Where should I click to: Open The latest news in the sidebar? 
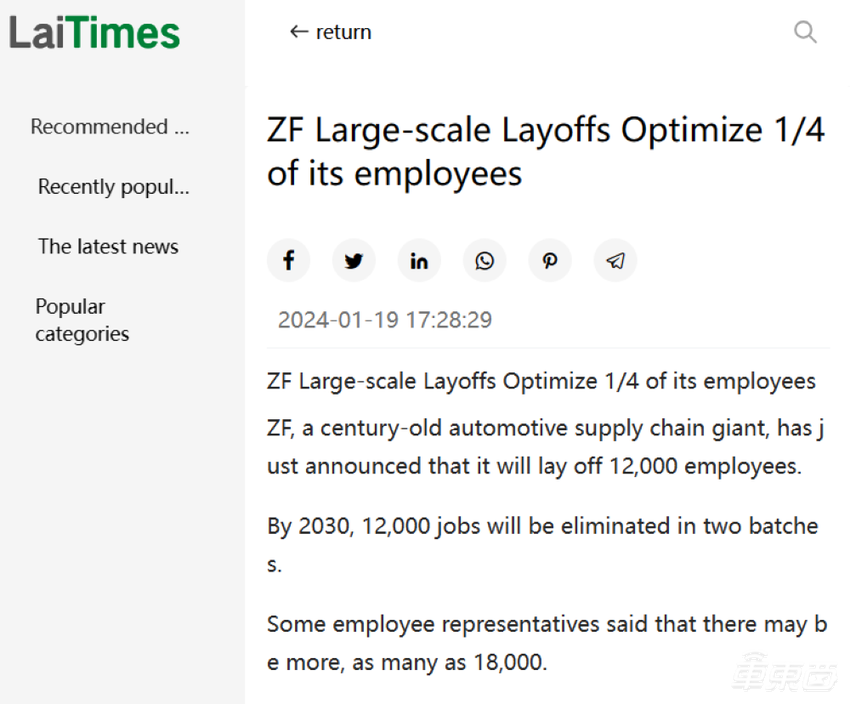tap(108, 247)
